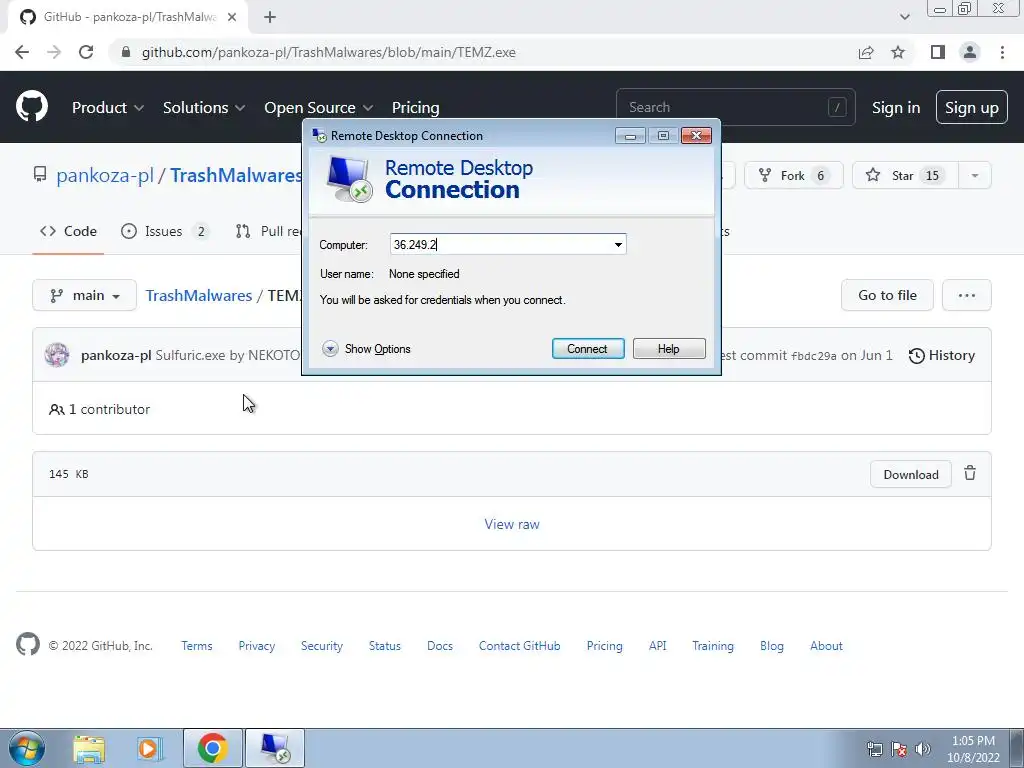1024x768 pixels.
Task: Switch to Chrome on taskbar
Action: [x=212, y=748]
